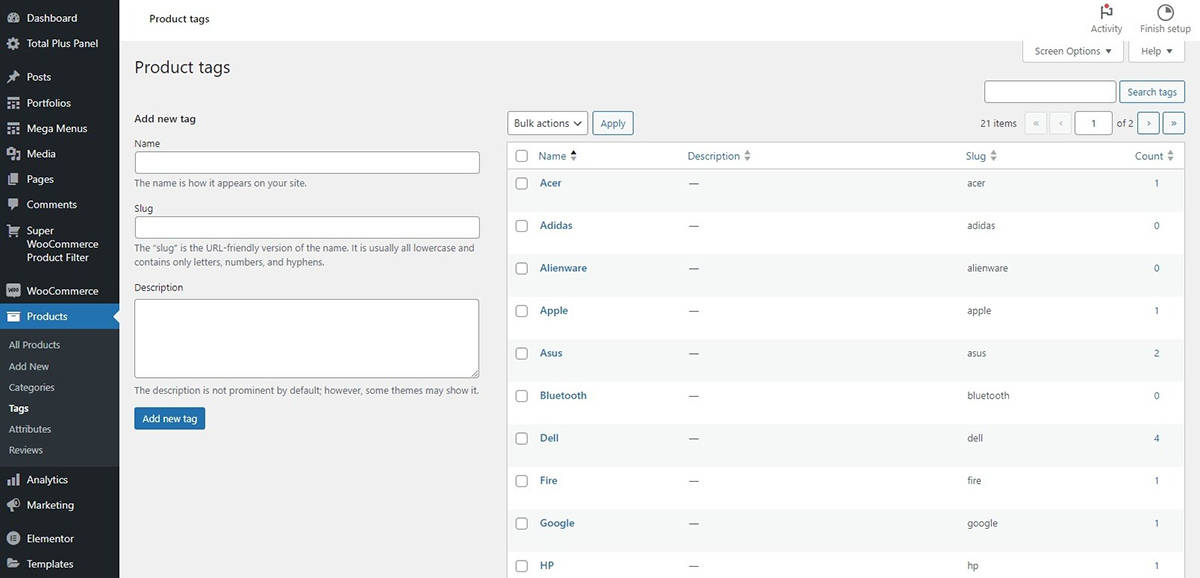
Task: Click the Asus count 2 link
Action: click(1157, 353)
